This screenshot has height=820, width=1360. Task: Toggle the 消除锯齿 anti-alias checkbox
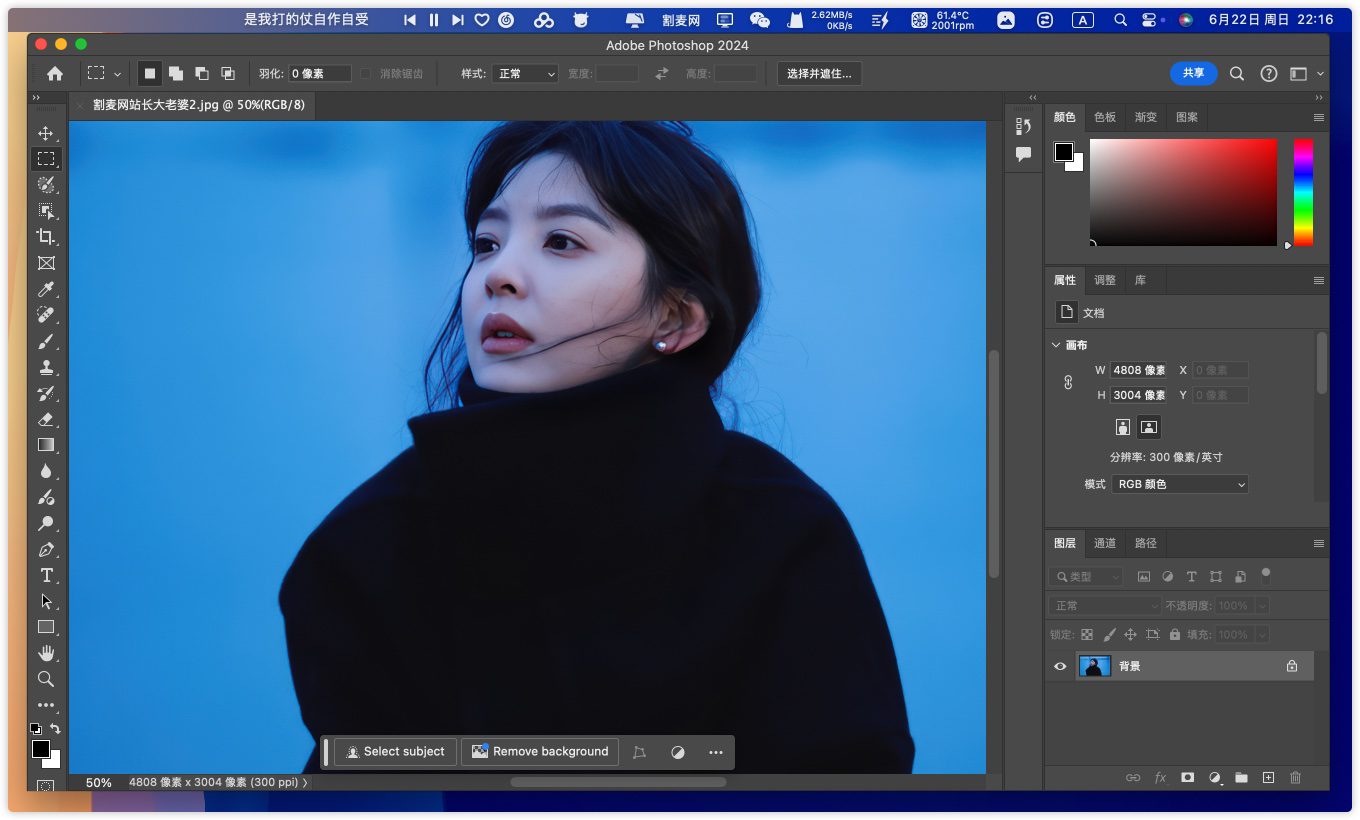point(366,74)
